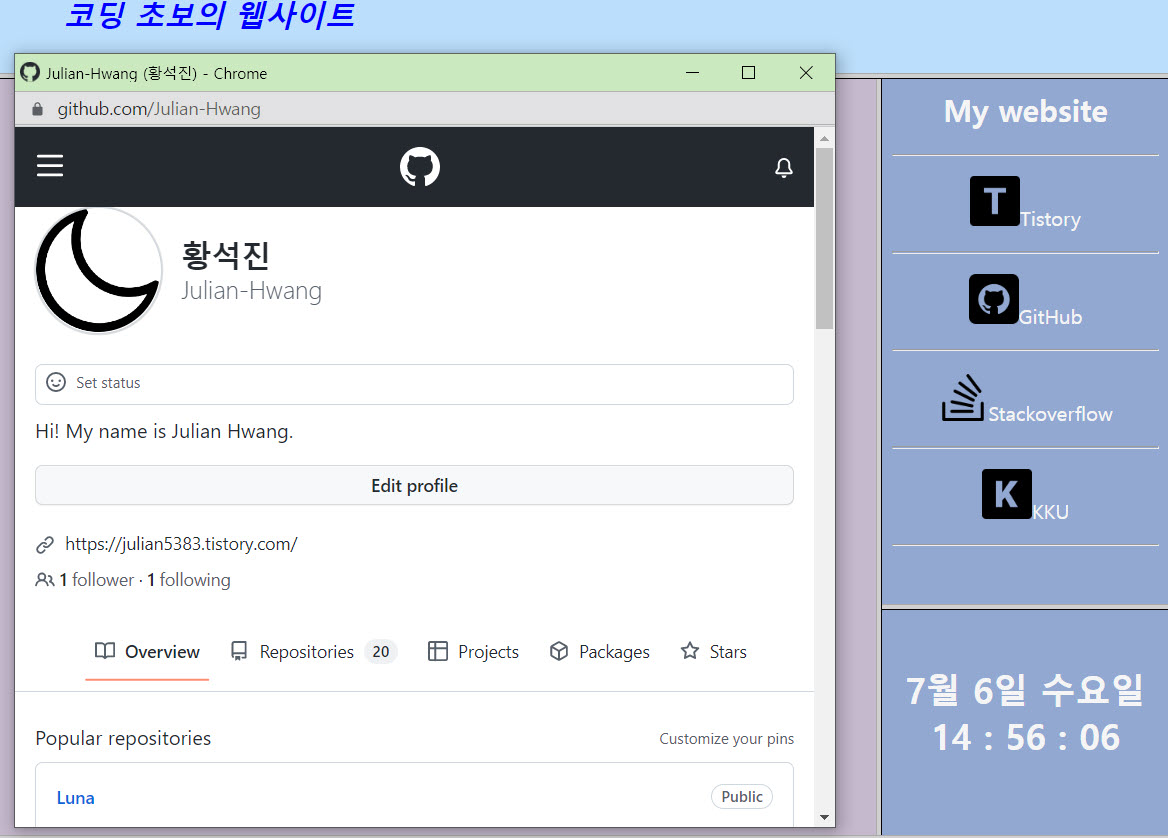Click the Repositories count badge 20
Viewport: 1168px width, 838px height.
point(381,652)
